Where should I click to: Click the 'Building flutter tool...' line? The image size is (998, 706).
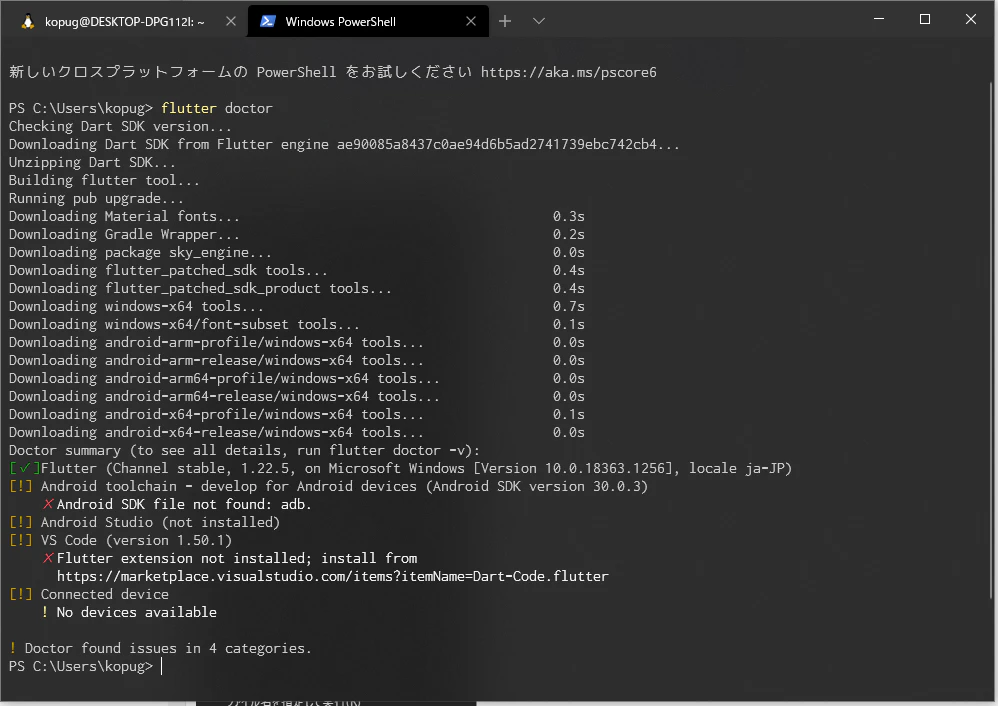pyautogui.click(x=104, y=181)
